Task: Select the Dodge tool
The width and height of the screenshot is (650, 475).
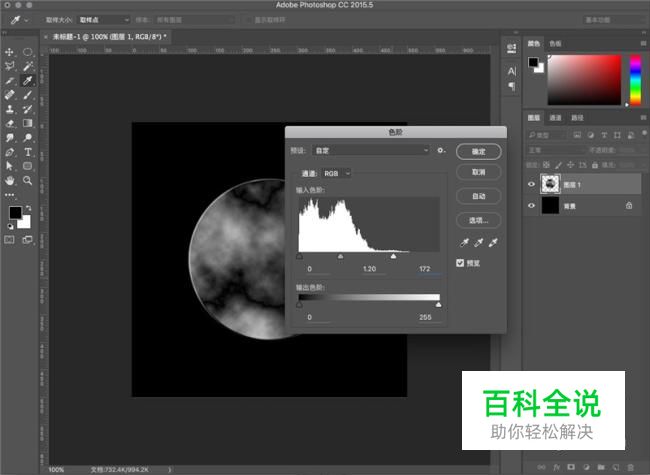Action: [x=27, y=138]
